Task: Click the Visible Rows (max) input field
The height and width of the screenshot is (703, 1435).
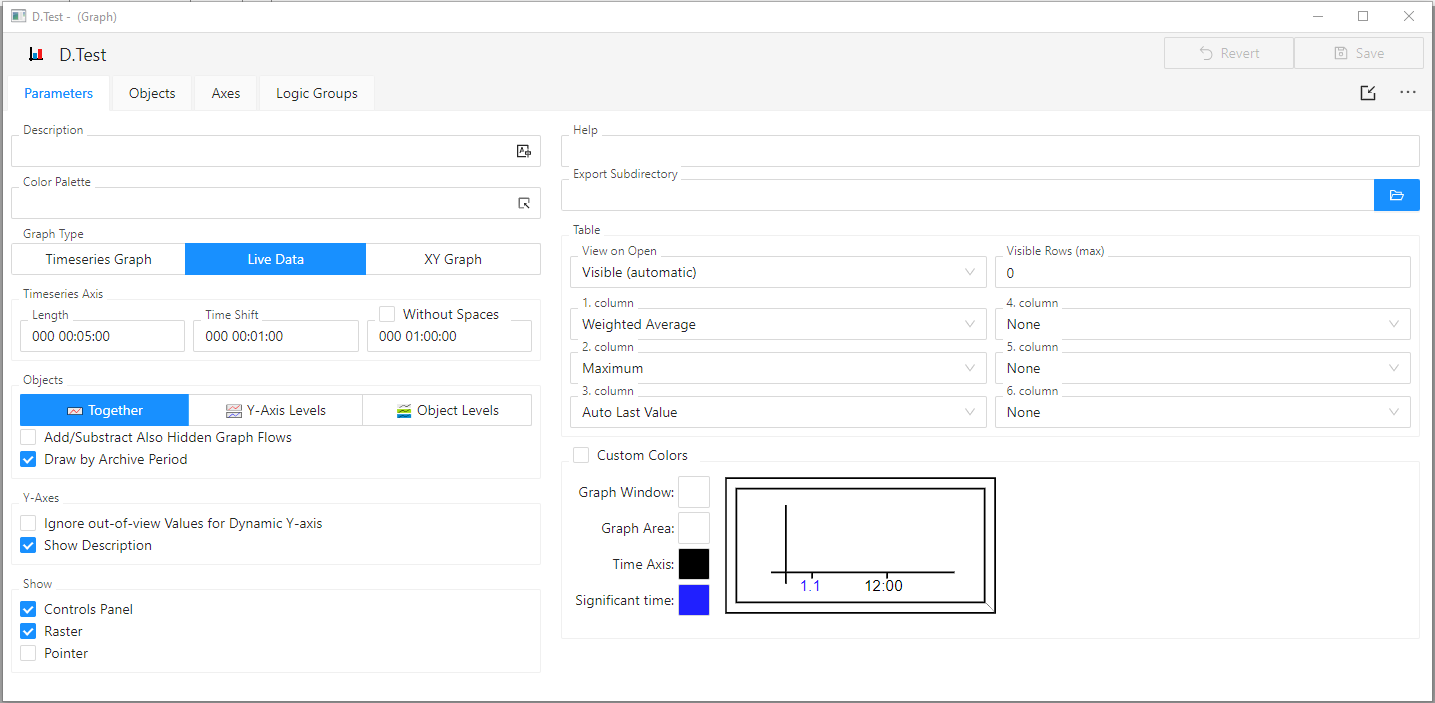Action: 1202,272
